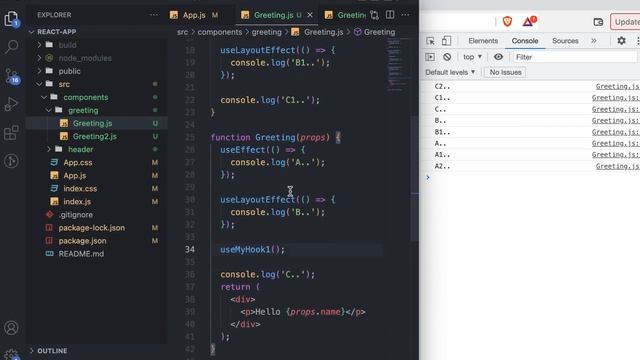
Task: Activate the DevTools inspect element picker
Action: pyautogui.click(x=430, y=41)
